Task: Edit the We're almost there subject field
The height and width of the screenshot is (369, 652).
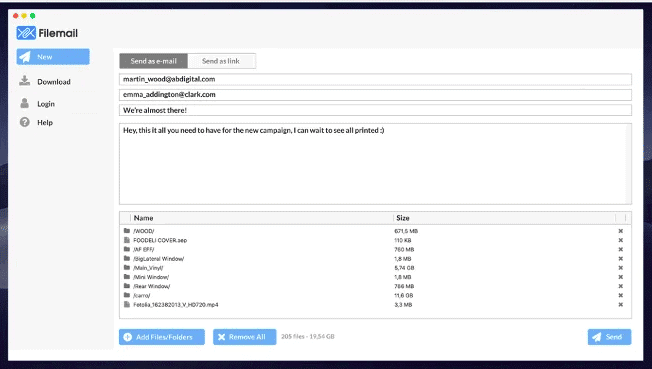Action: (375, 110)
